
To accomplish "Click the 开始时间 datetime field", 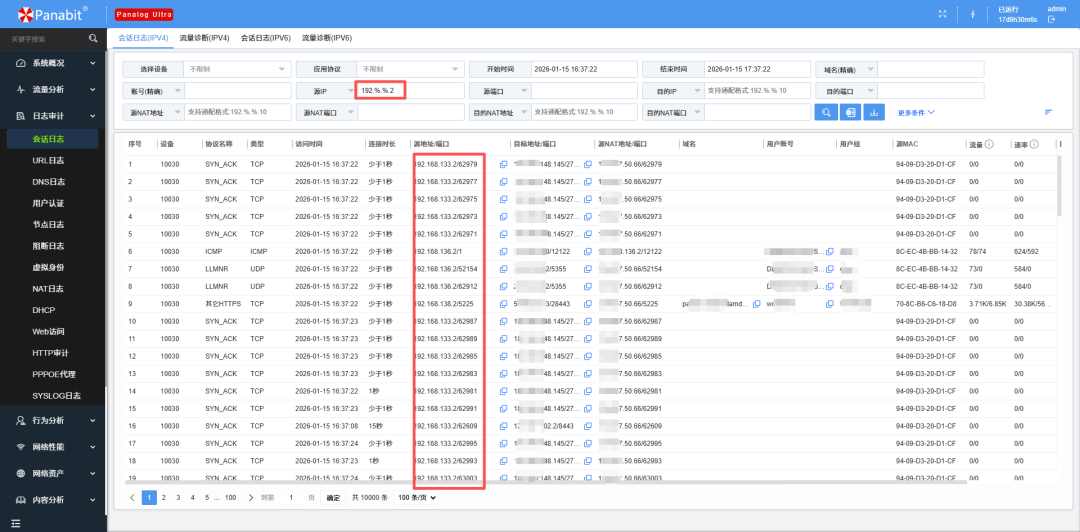I will click(584, 69).
